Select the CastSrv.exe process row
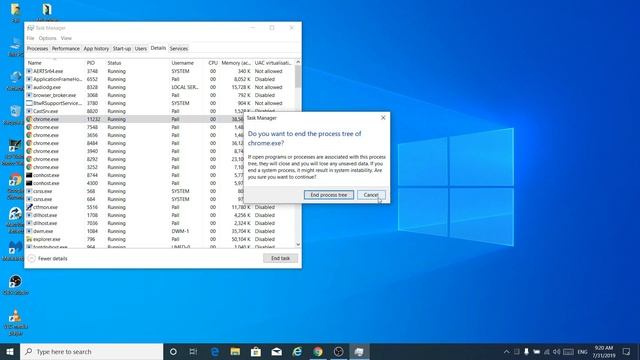This screenshot has height=360, width=640. [x=160, y=111]
